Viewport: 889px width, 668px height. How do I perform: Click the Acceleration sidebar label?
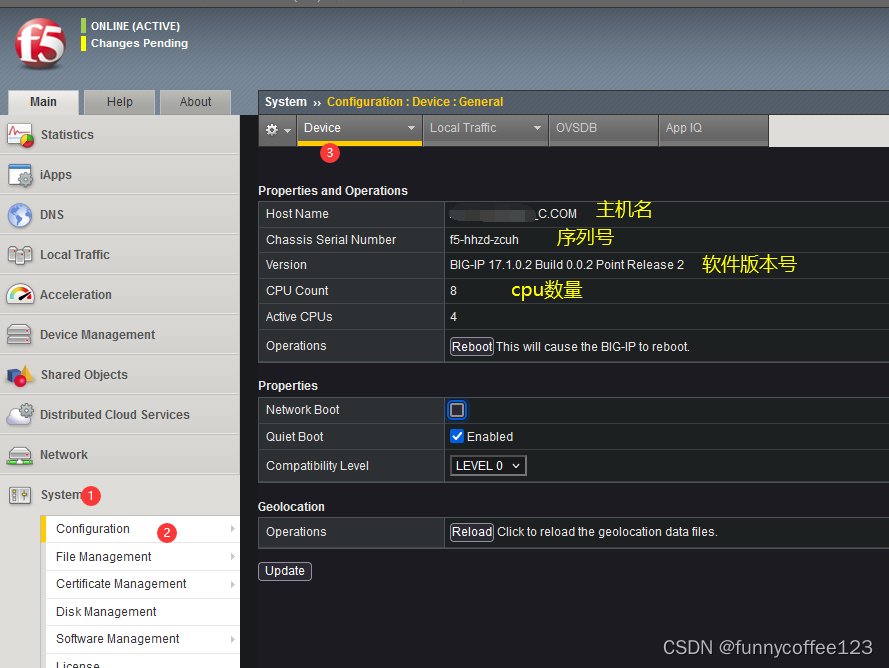tap(75, 295)
